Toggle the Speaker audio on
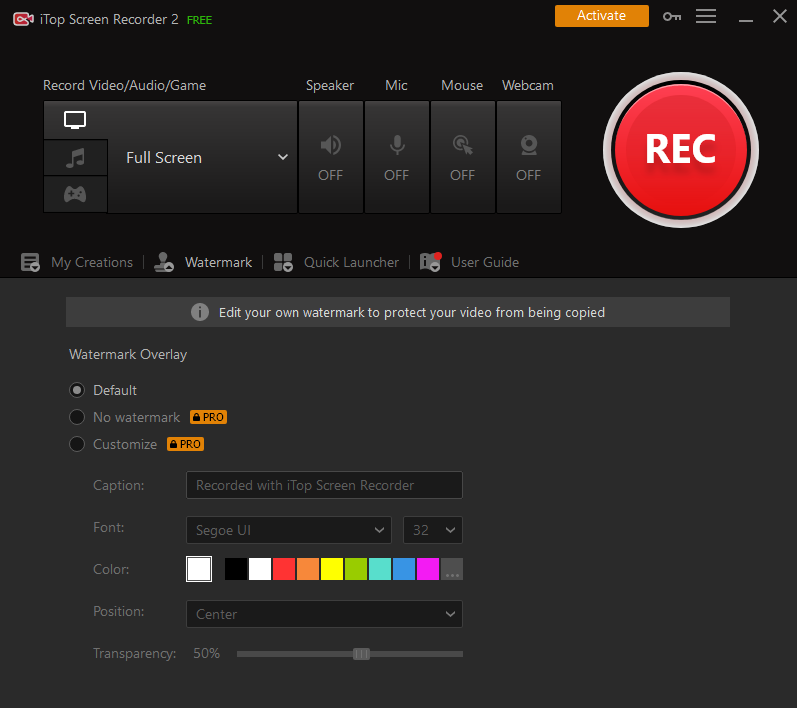 tap(330, 157)
